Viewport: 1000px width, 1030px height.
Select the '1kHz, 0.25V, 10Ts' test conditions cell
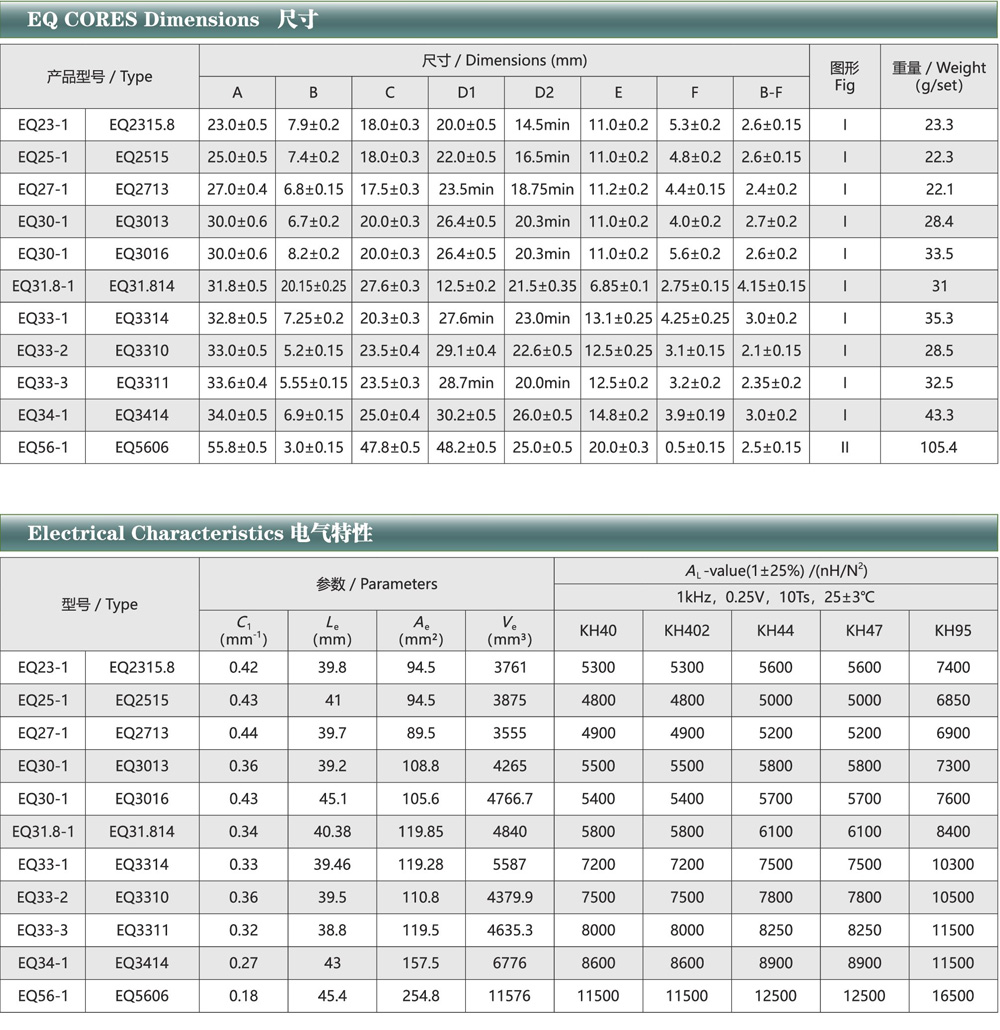pos(776,597)
